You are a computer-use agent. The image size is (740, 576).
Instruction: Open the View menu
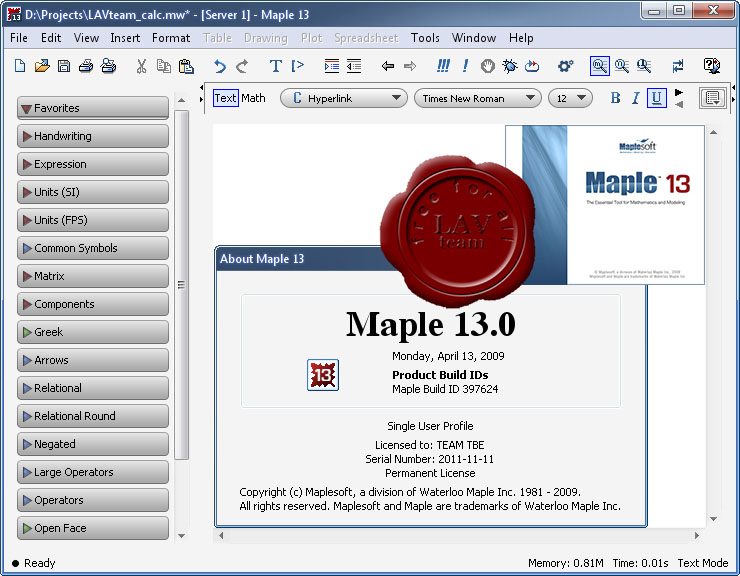(x=86, y=38)
